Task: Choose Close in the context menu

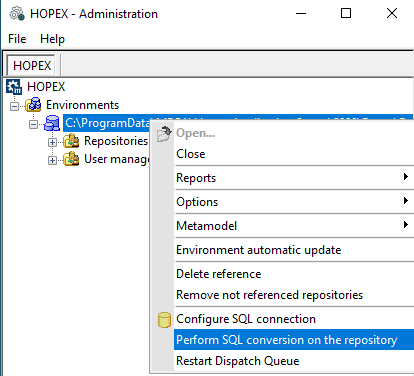Action: point(294,154)
